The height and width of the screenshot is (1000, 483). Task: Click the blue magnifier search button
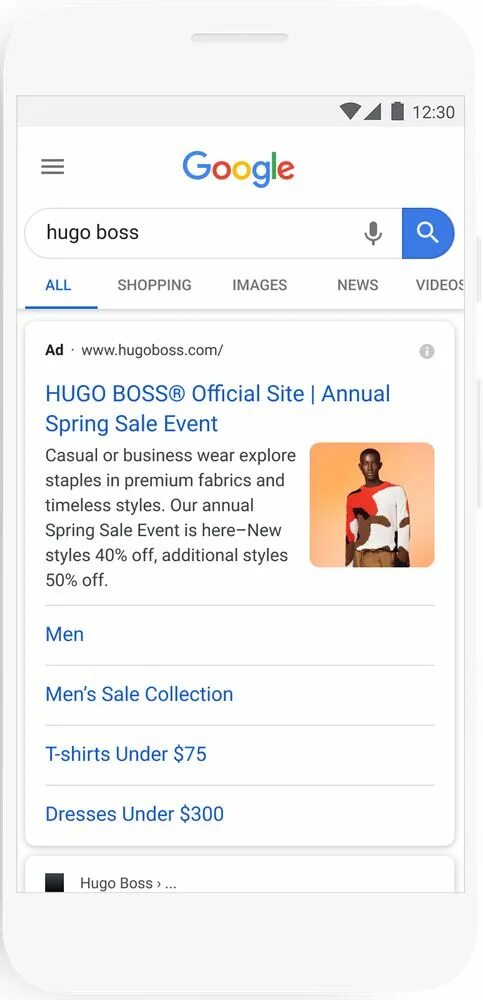pos(427,233)
